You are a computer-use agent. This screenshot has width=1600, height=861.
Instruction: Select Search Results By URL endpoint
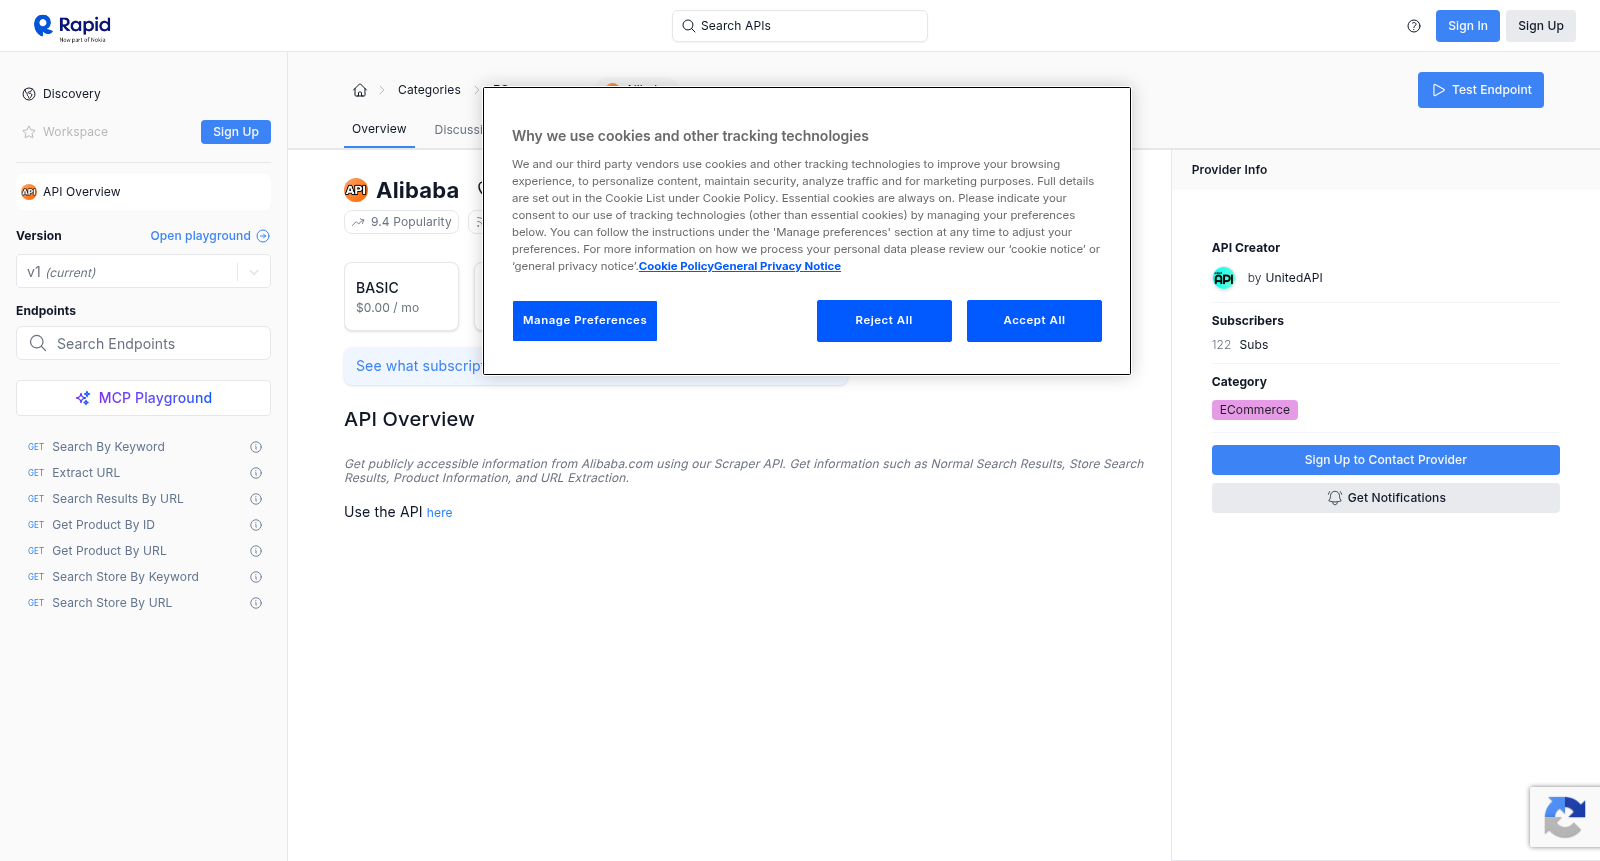tap(118, 499)
